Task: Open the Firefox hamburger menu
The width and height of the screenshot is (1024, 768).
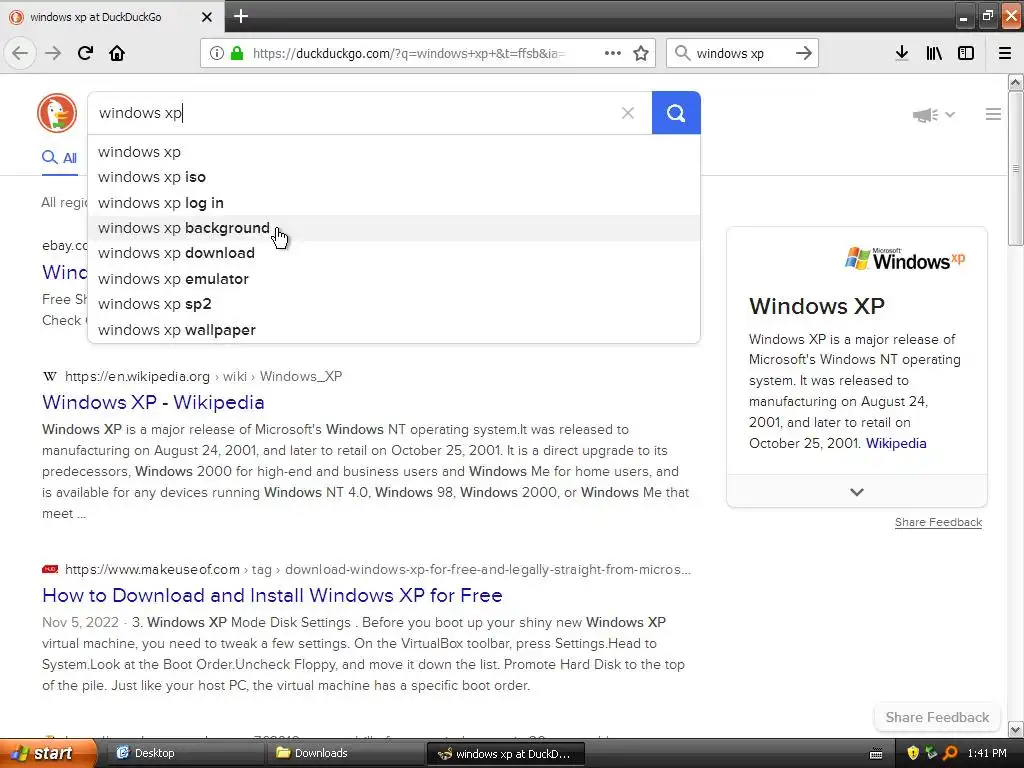Action: (1005, 53)
